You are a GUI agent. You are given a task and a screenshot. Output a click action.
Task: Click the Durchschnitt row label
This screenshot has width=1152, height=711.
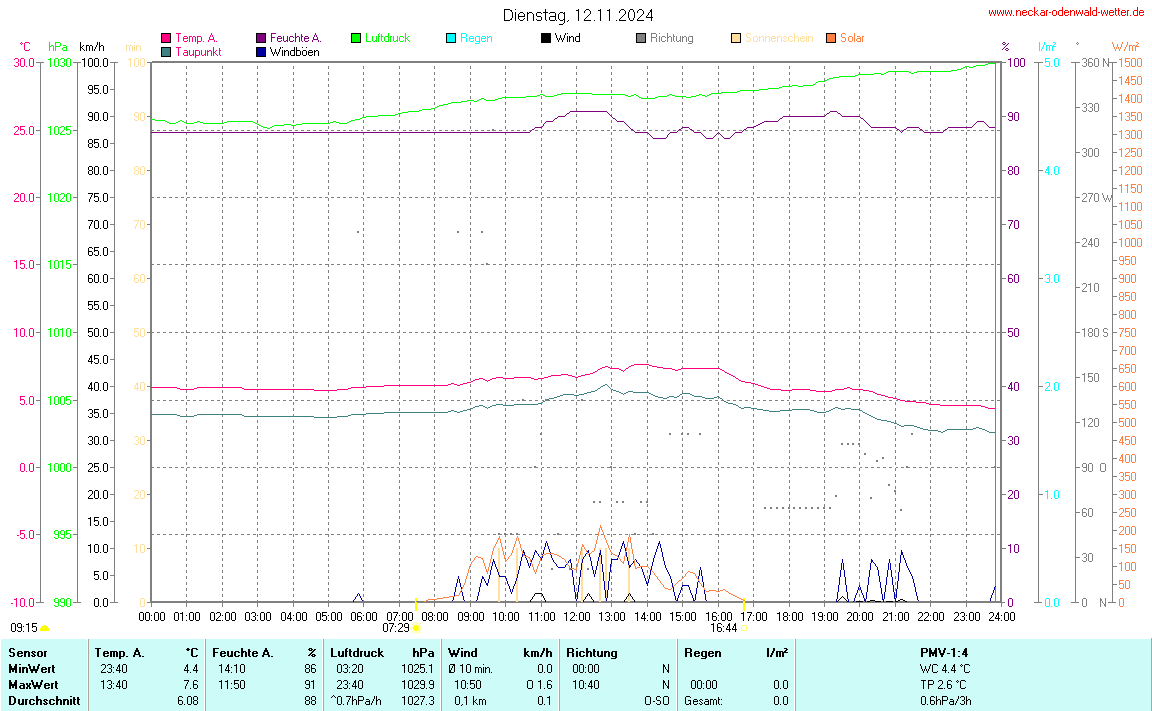[44, 701]
